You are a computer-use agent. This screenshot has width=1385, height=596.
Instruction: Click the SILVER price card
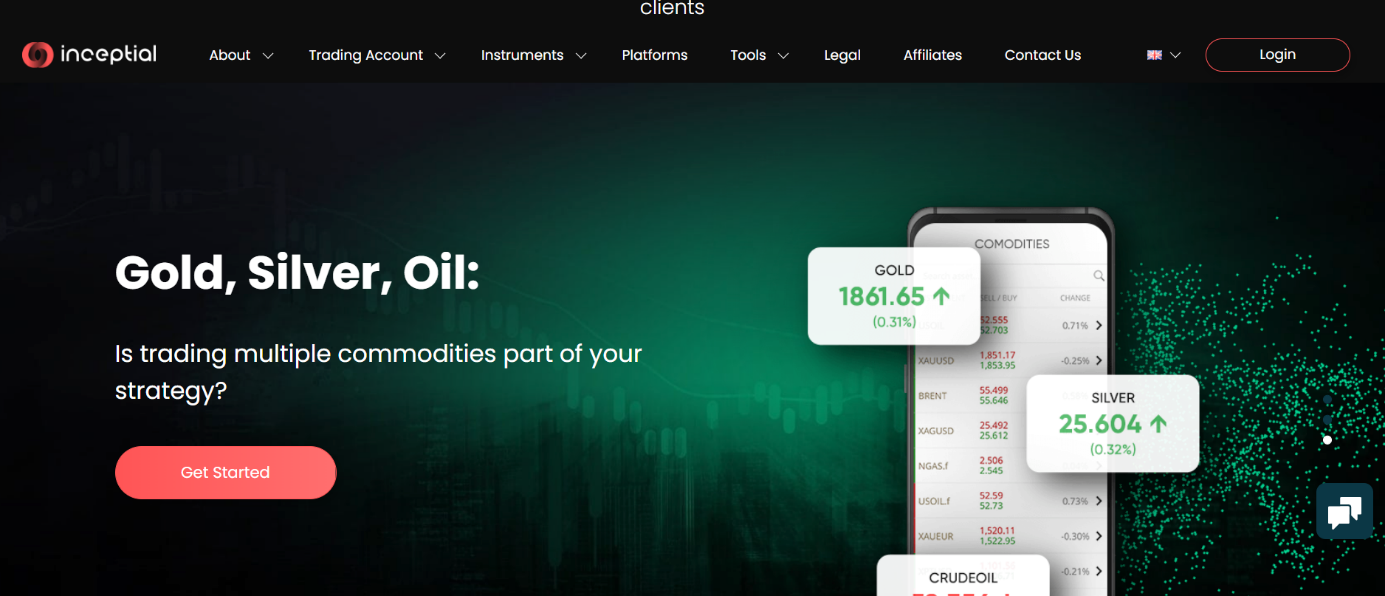1112,423
